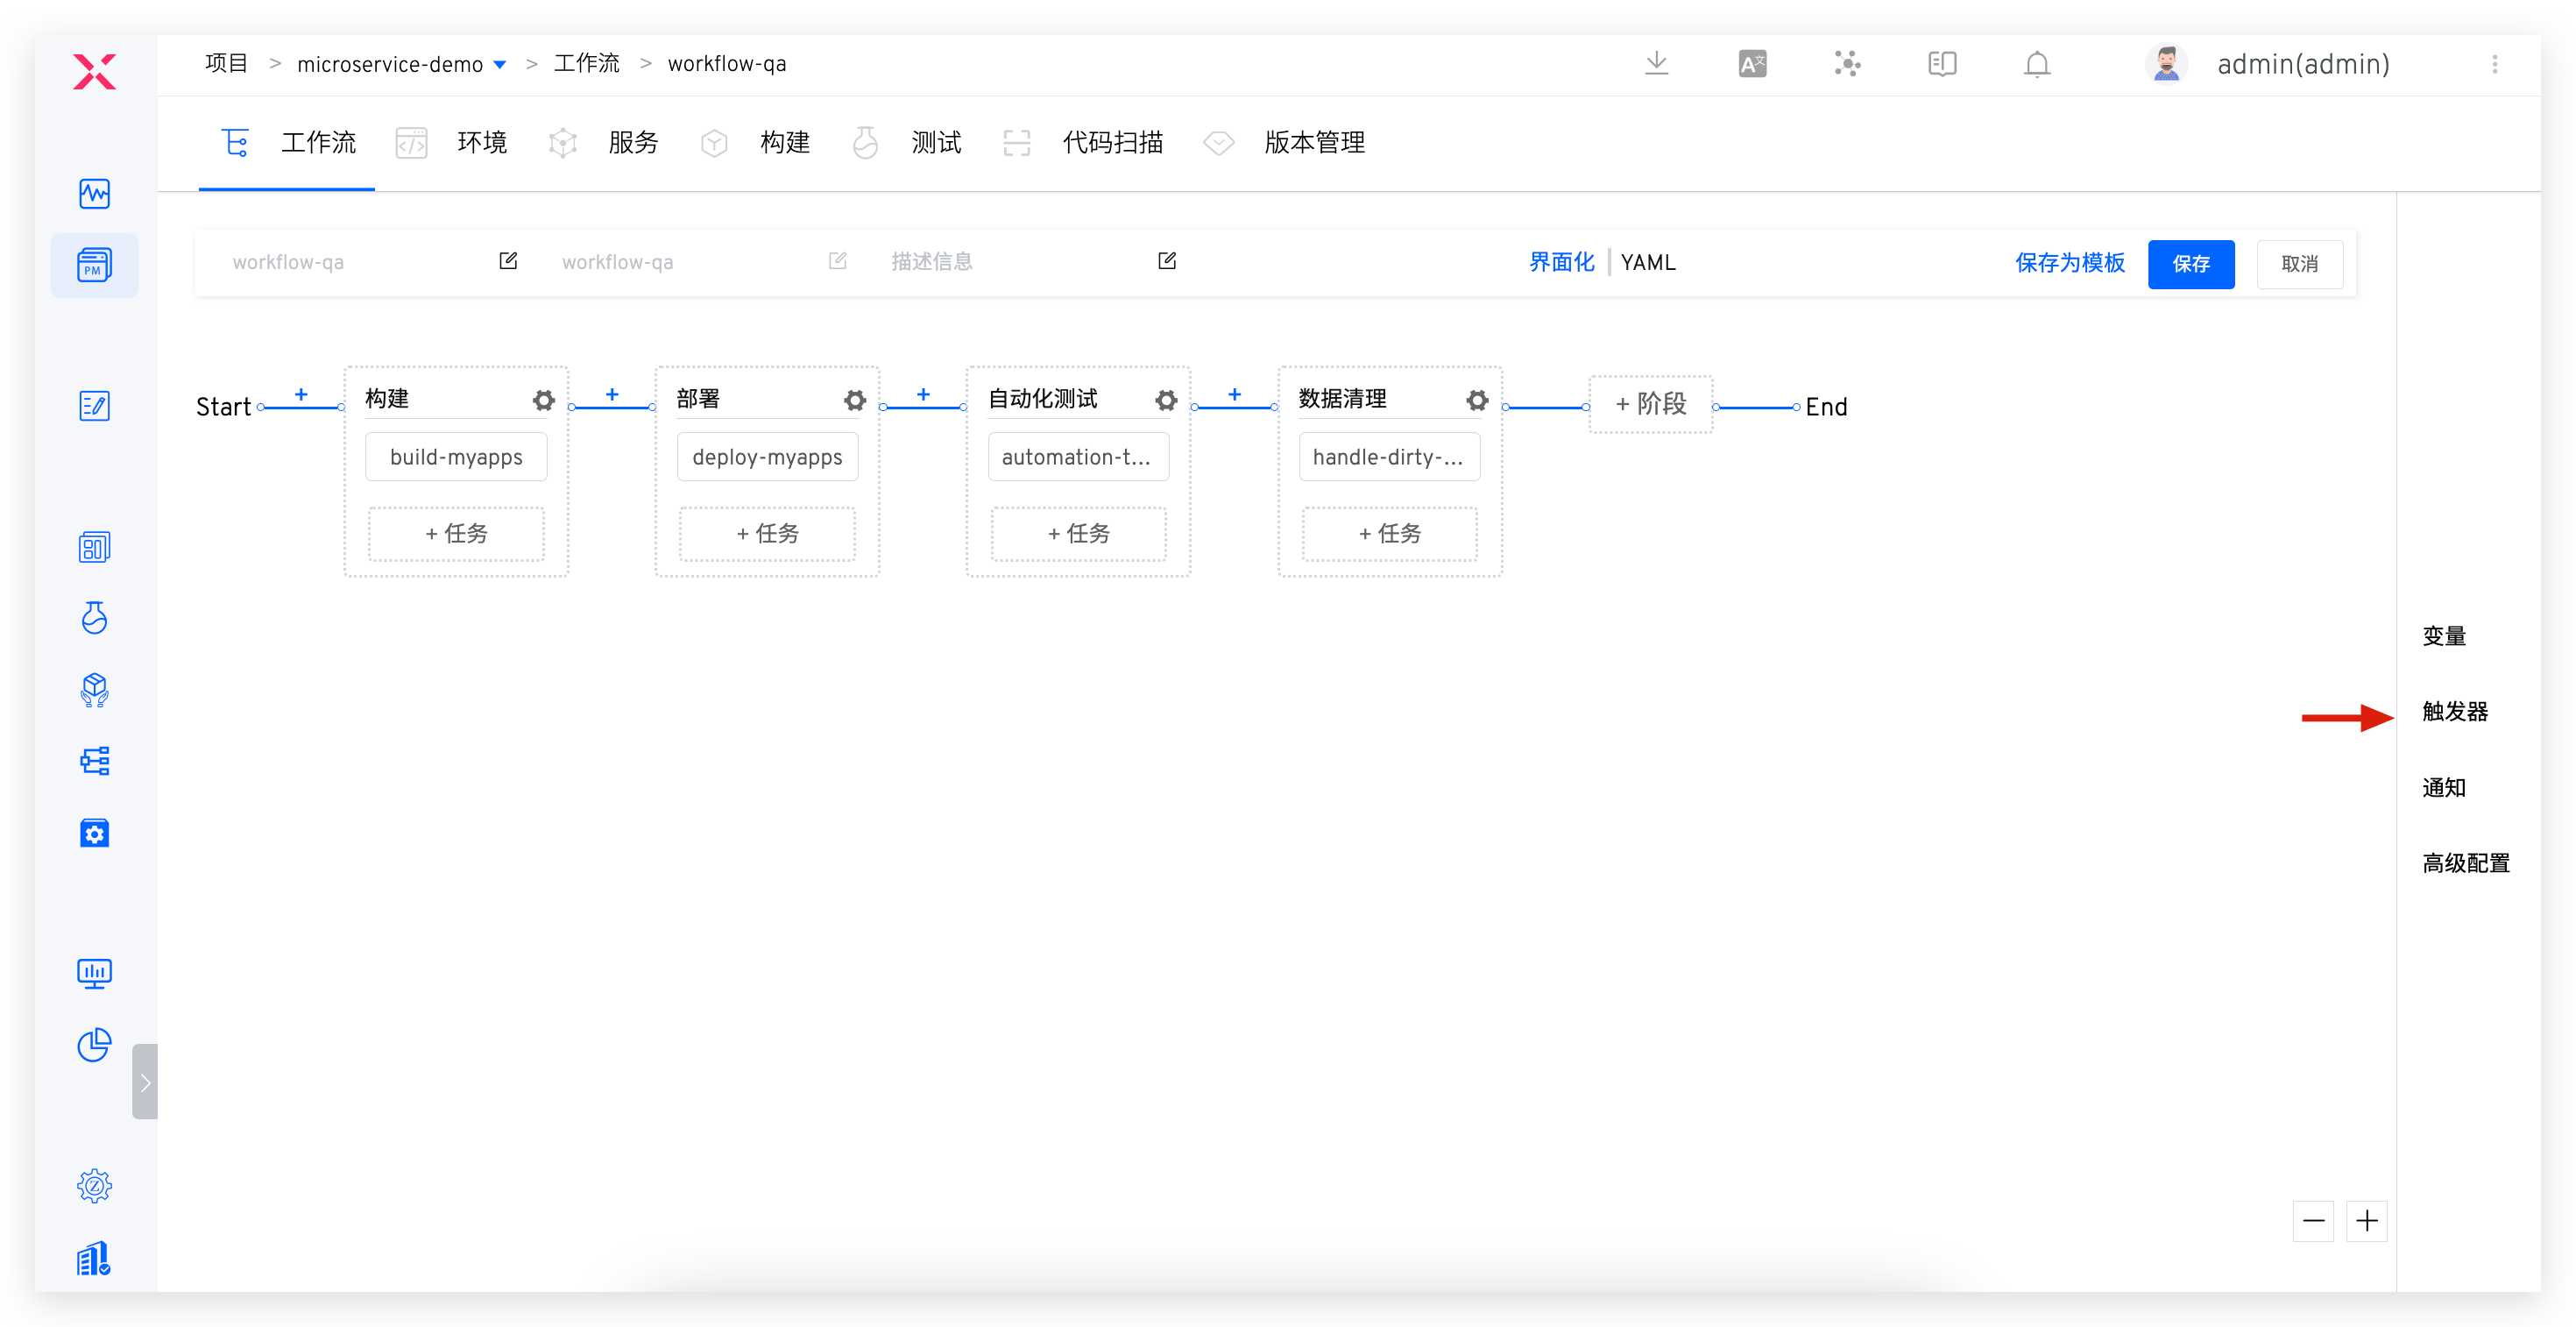Screen dimensions: 2576x1327
Task: Open settings gear for 自动化测试 stage
Action: pos(1166,400)
